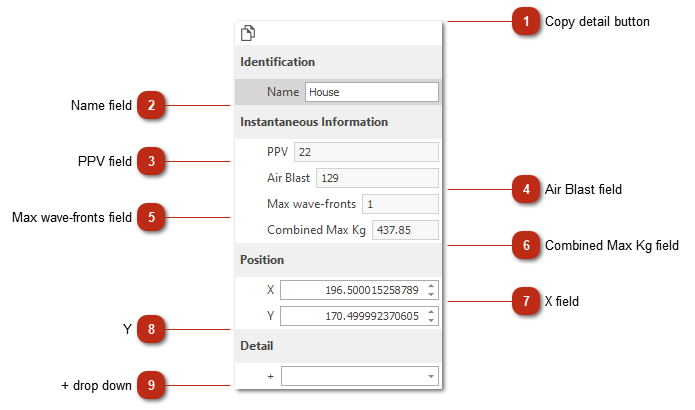Screen dimensions: 695x410
Task: Click inside the X position field
Action: tap(352, 290)
